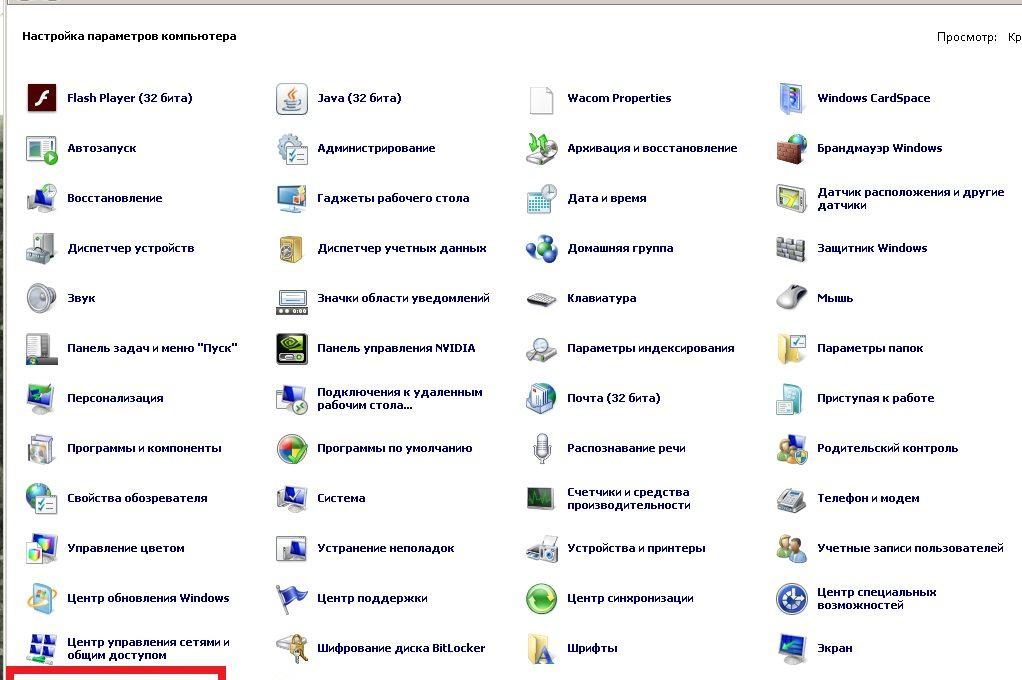Open the Гаджеты рабочего стола icon

click(292, 198)
